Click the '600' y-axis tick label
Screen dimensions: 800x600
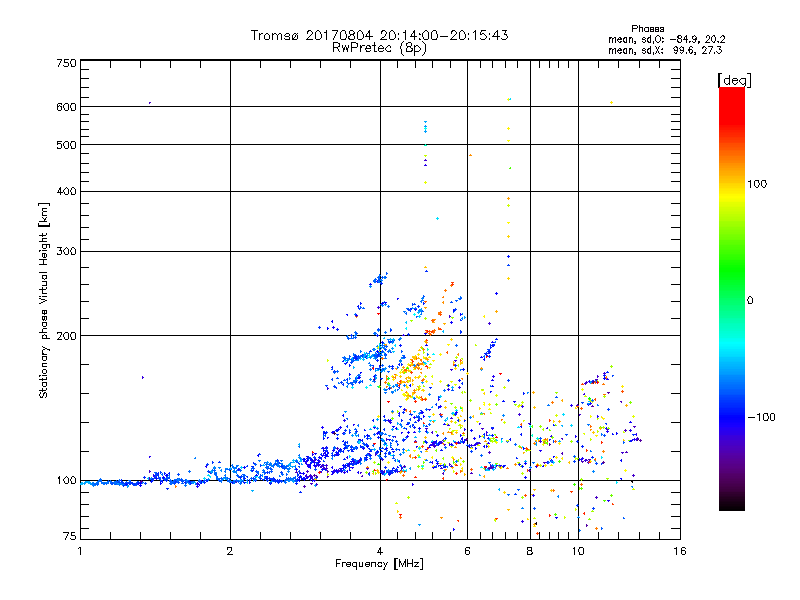click(66, 107)
